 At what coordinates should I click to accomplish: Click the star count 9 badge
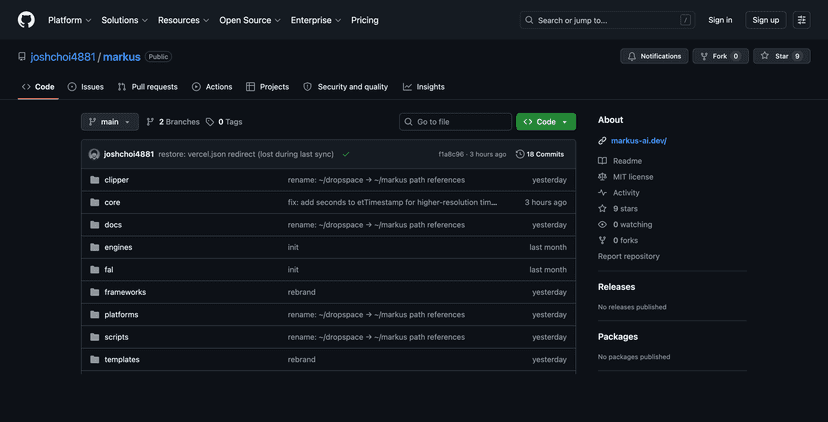pyautogui.click(x=797, y=56)
